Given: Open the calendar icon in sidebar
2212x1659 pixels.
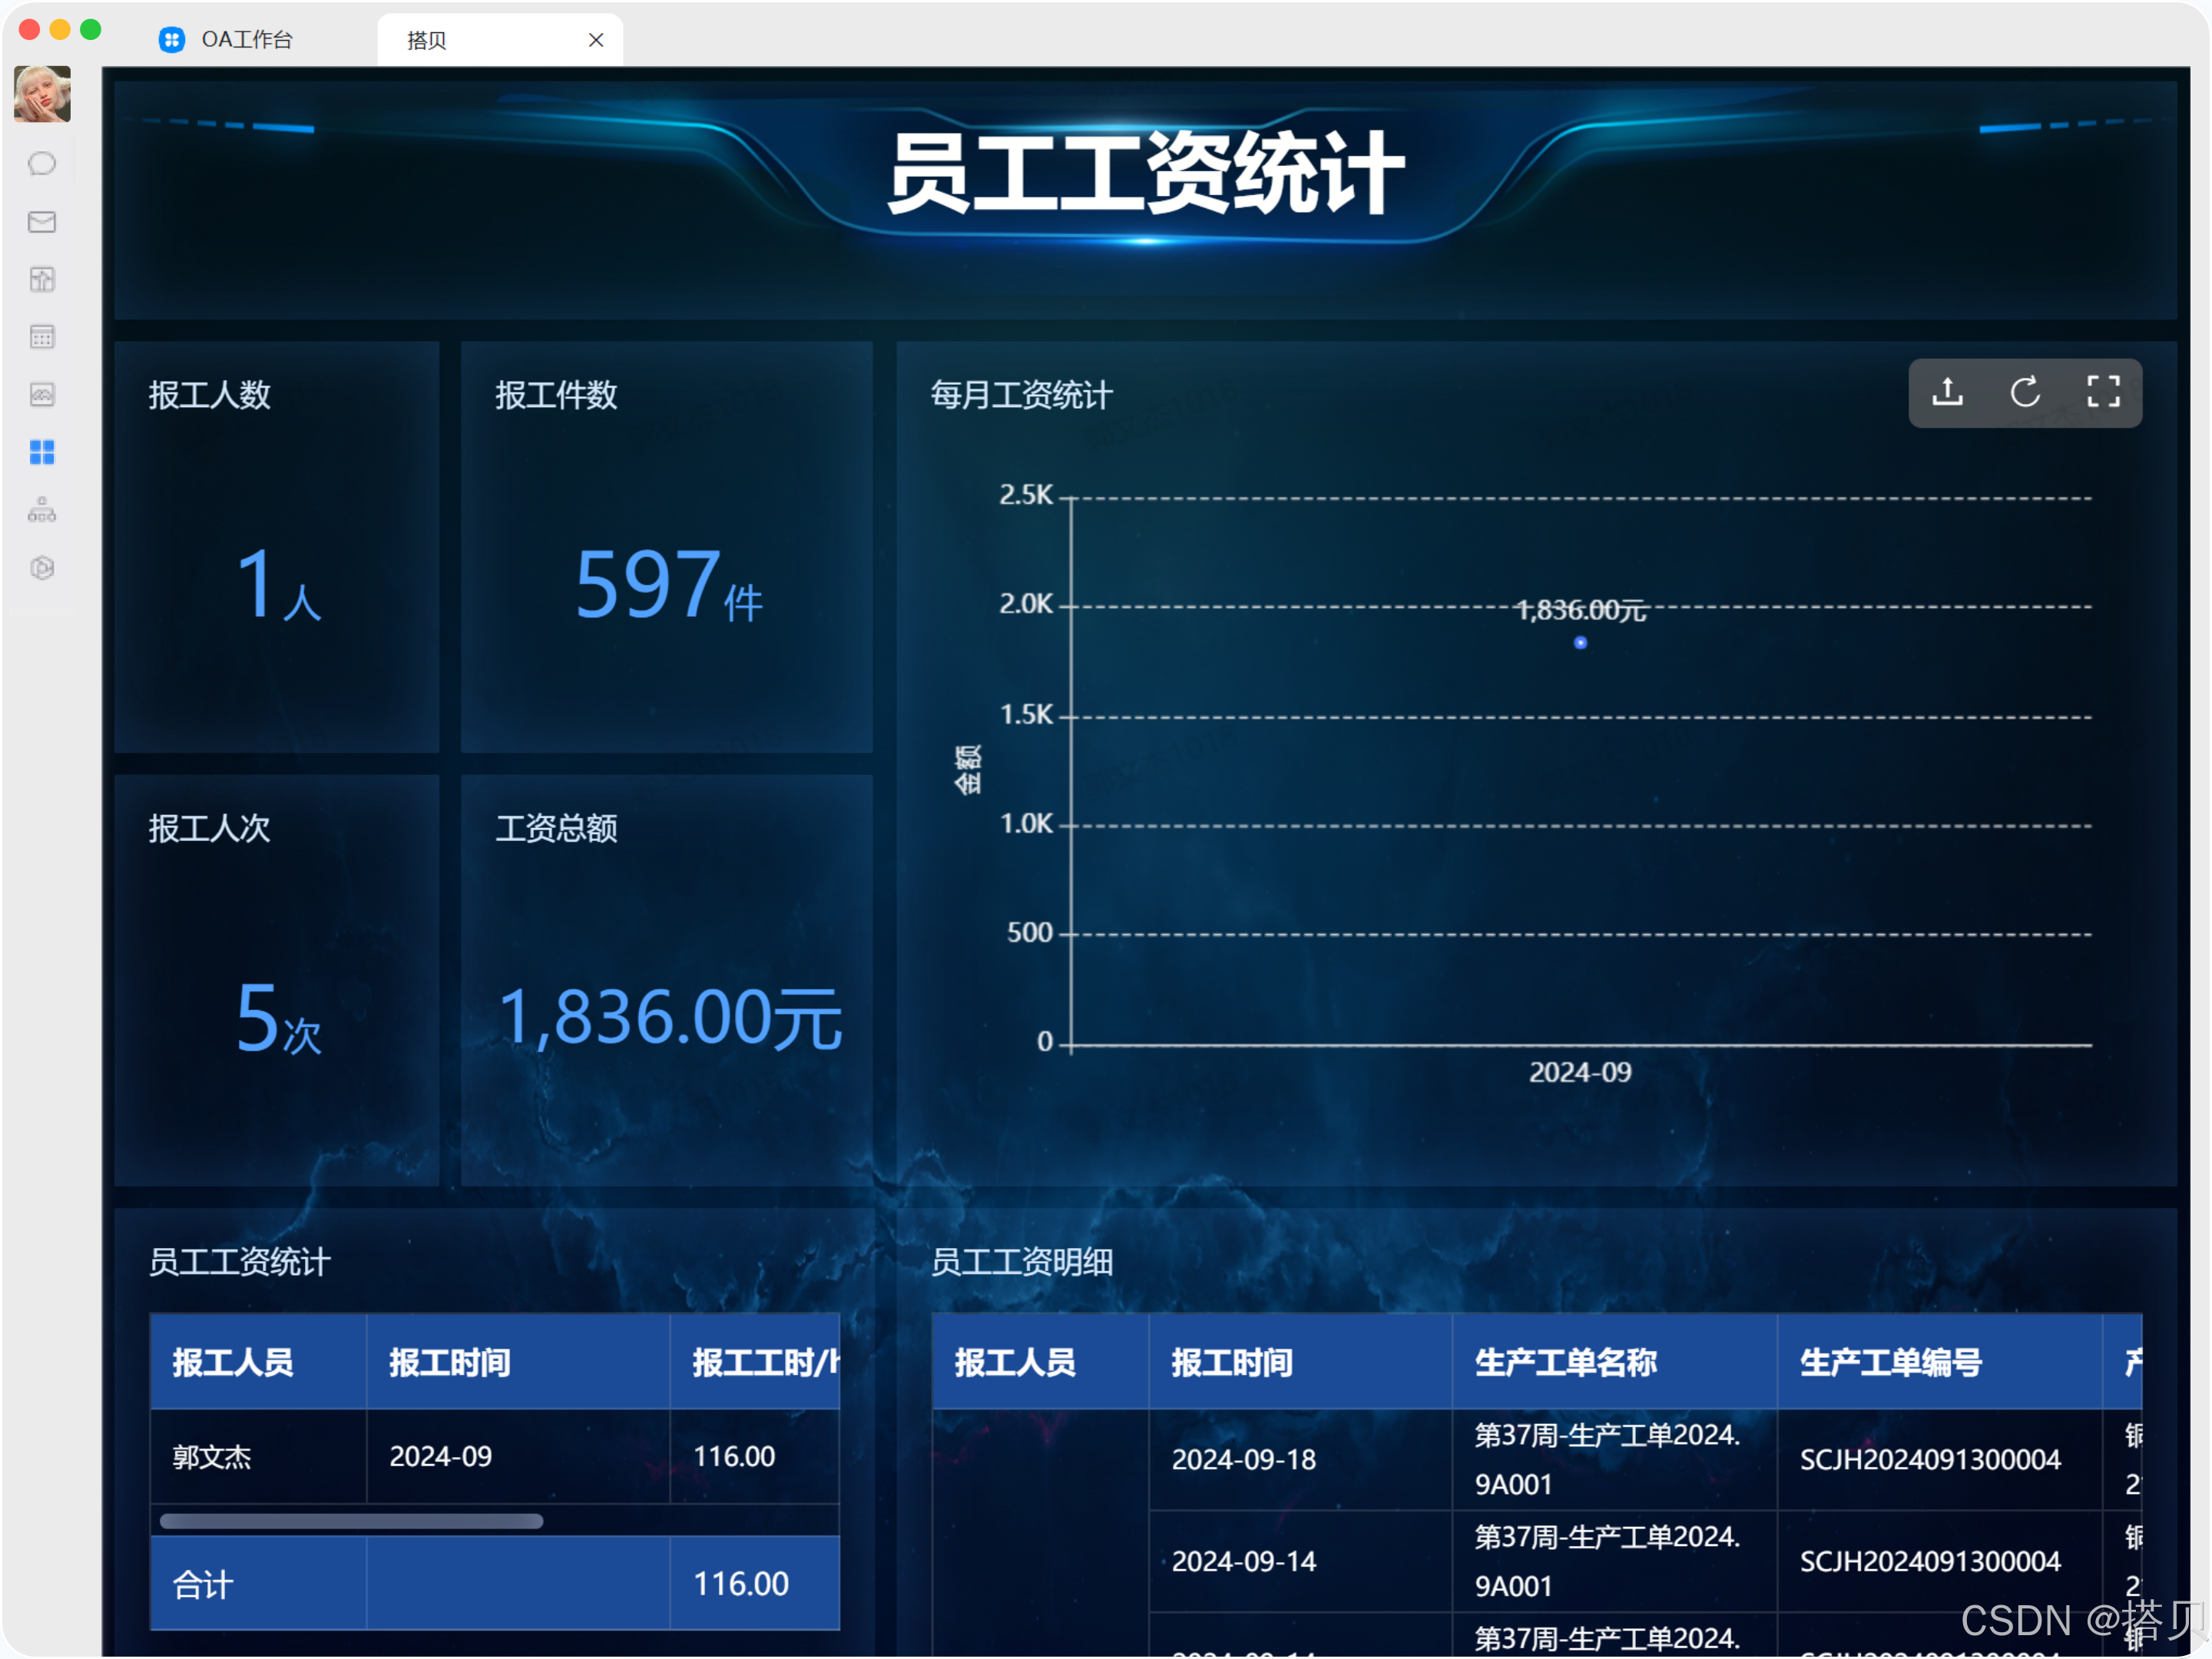Looking at the screenshot, I should point(42,337).
